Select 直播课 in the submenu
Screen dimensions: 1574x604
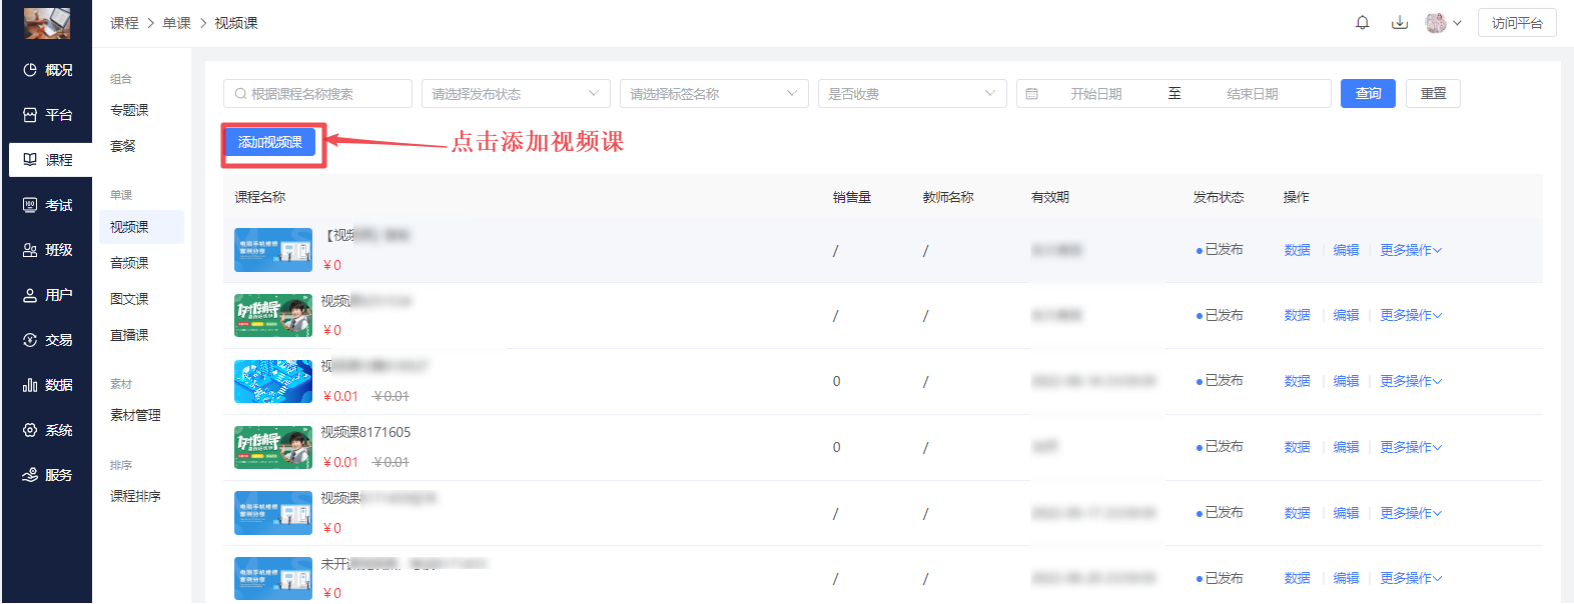[x=129, y=335]
